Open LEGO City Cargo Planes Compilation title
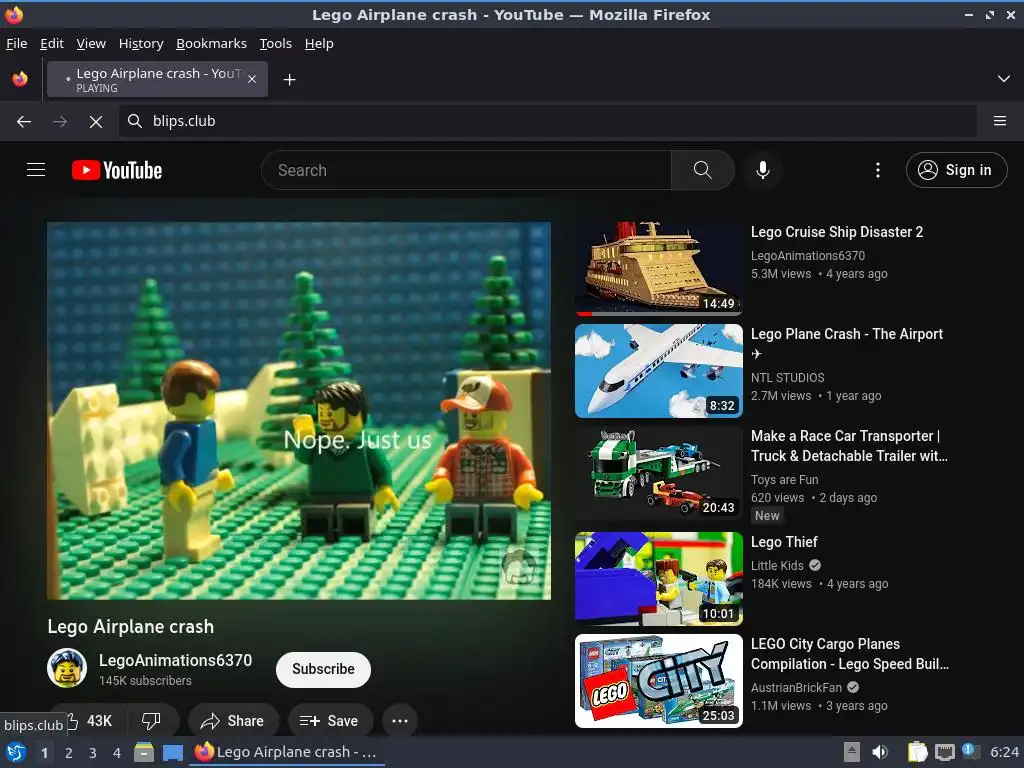This screenshot has width=1024, height=768. pyautogui.click(x=850, y=654)
